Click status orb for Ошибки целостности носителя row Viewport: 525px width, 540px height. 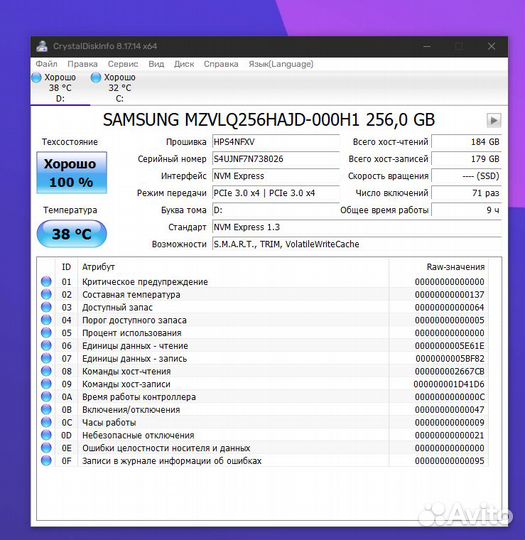(x=46, y=448)
